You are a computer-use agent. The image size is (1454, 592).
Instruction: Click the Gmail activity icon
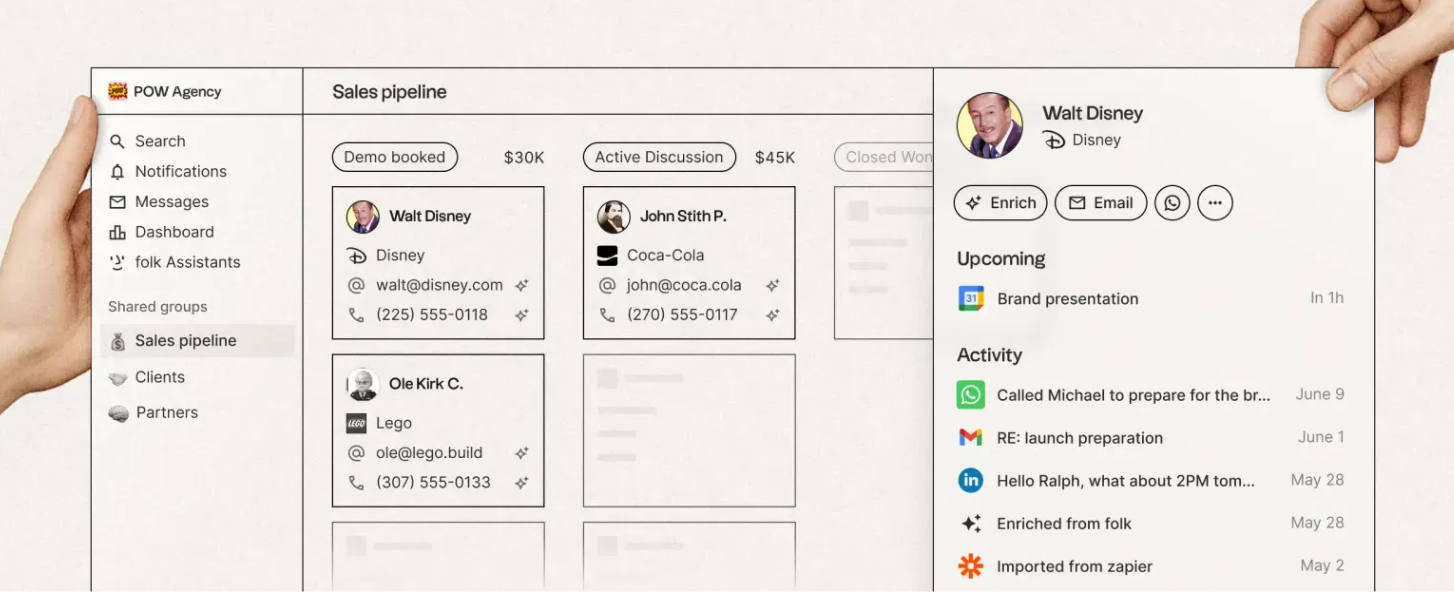[971, 438]
